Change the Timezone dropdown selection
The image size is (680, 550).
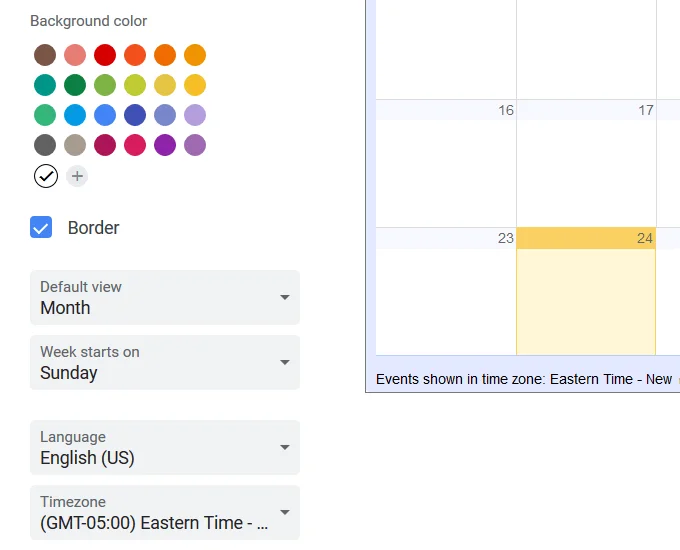165,513
